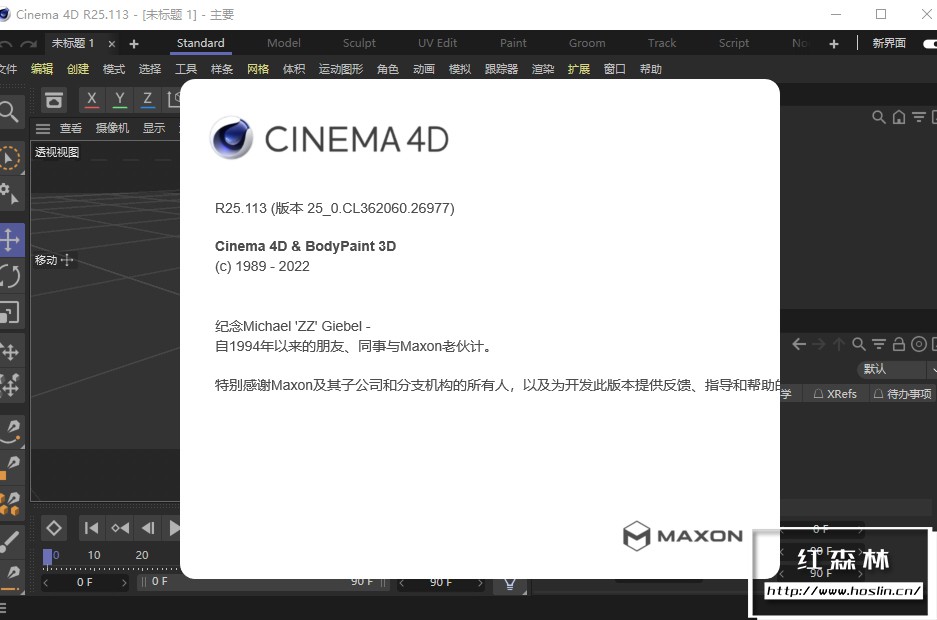Add a new document with plus button
Screen dimensions: 937x620
[134, 44]
